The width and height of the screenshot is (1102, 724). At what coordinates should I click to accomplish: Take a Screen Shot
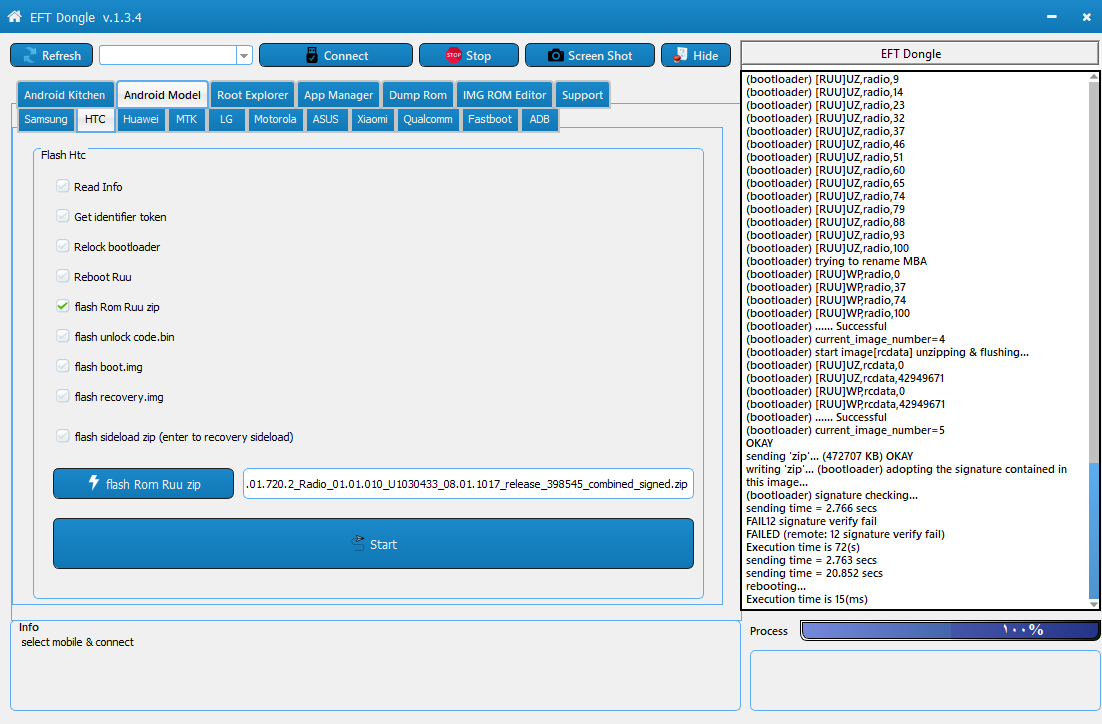[590, 56]
